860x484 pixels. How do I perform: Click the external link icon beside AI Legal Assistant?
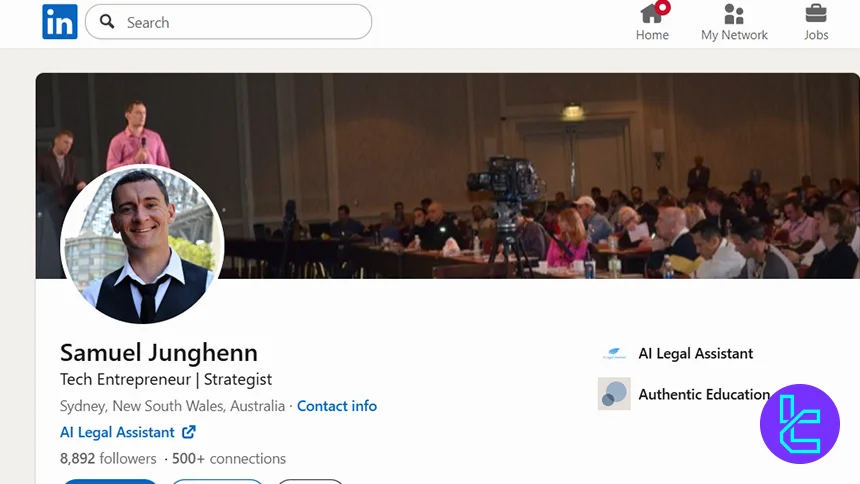pos(188,432)
